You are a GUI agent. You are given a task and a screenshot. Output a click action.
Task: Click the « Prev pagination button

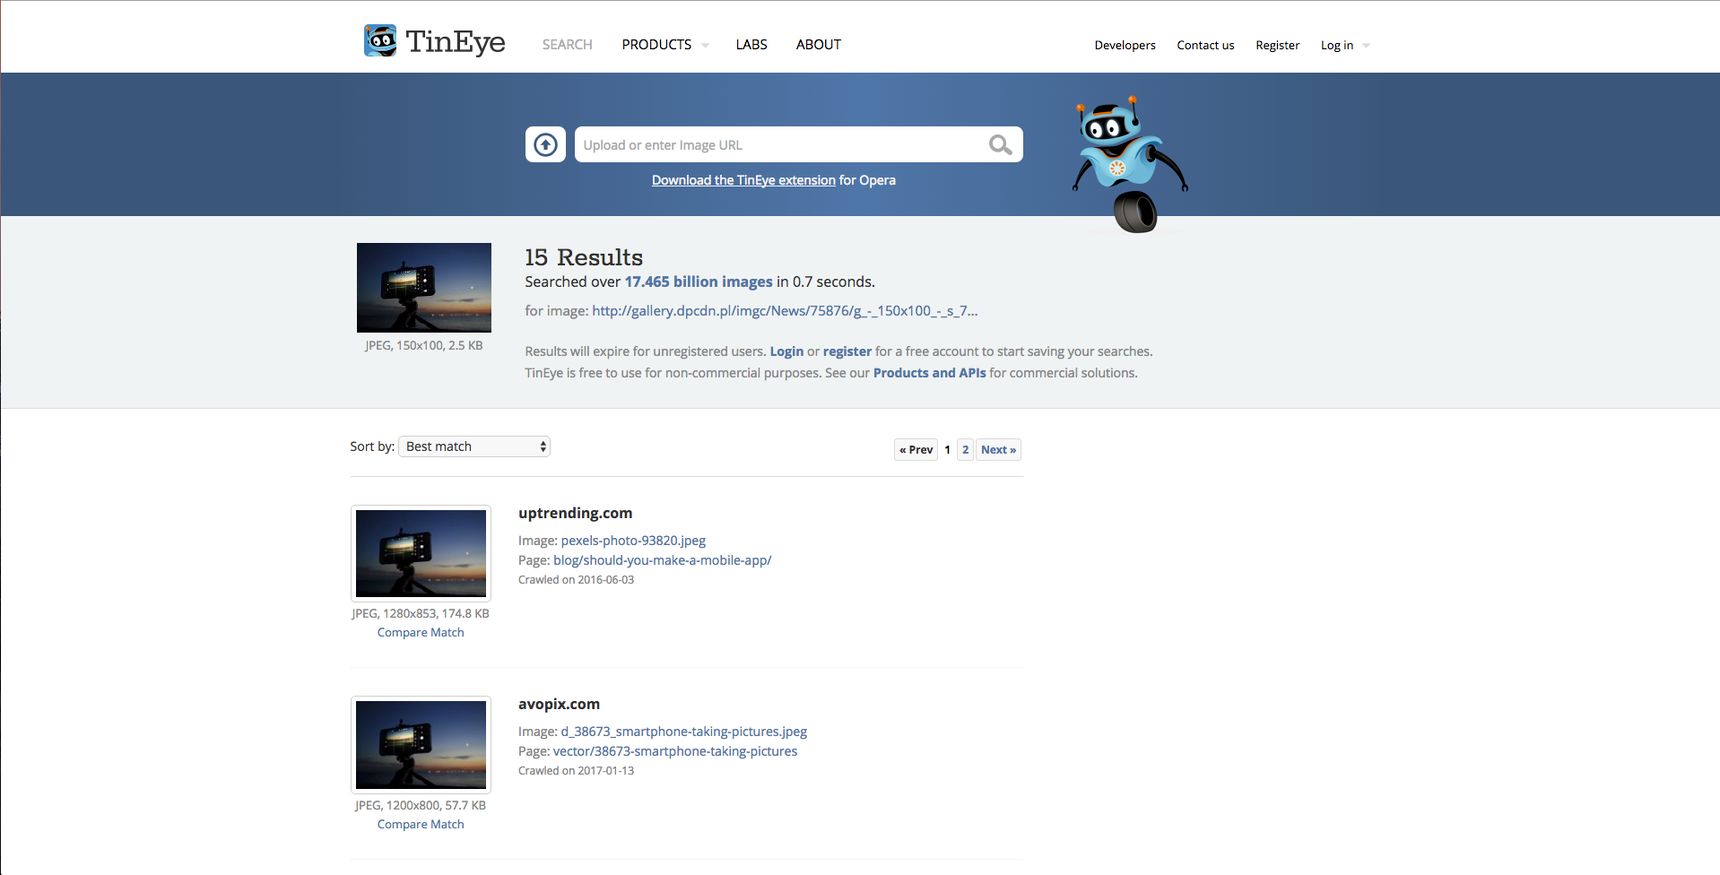(x=916, y=450)
